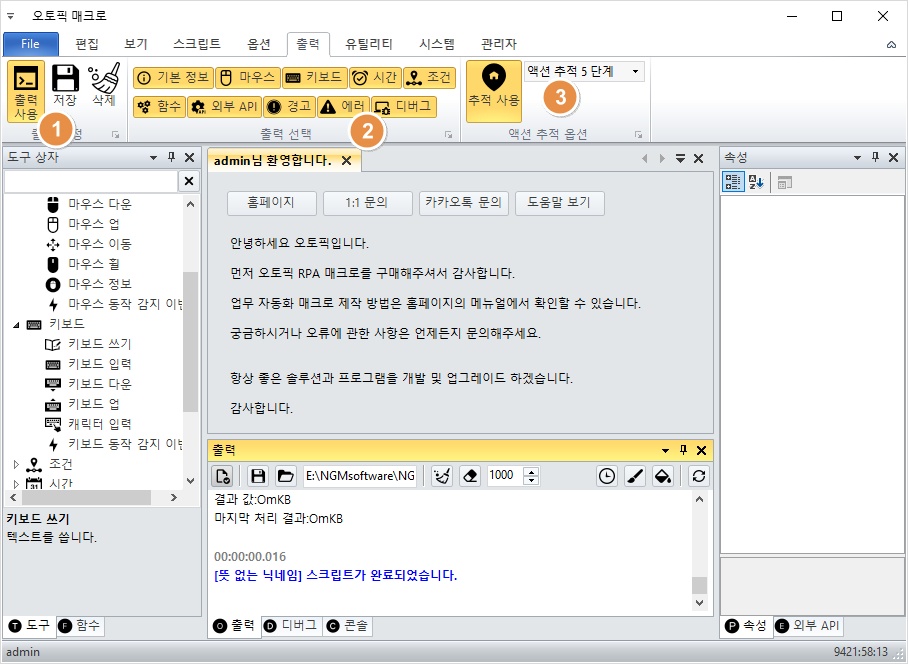Click output panel save icon
Image resolution: width=908 pixels, height=664 pixels.
click(x=258, y=476)
